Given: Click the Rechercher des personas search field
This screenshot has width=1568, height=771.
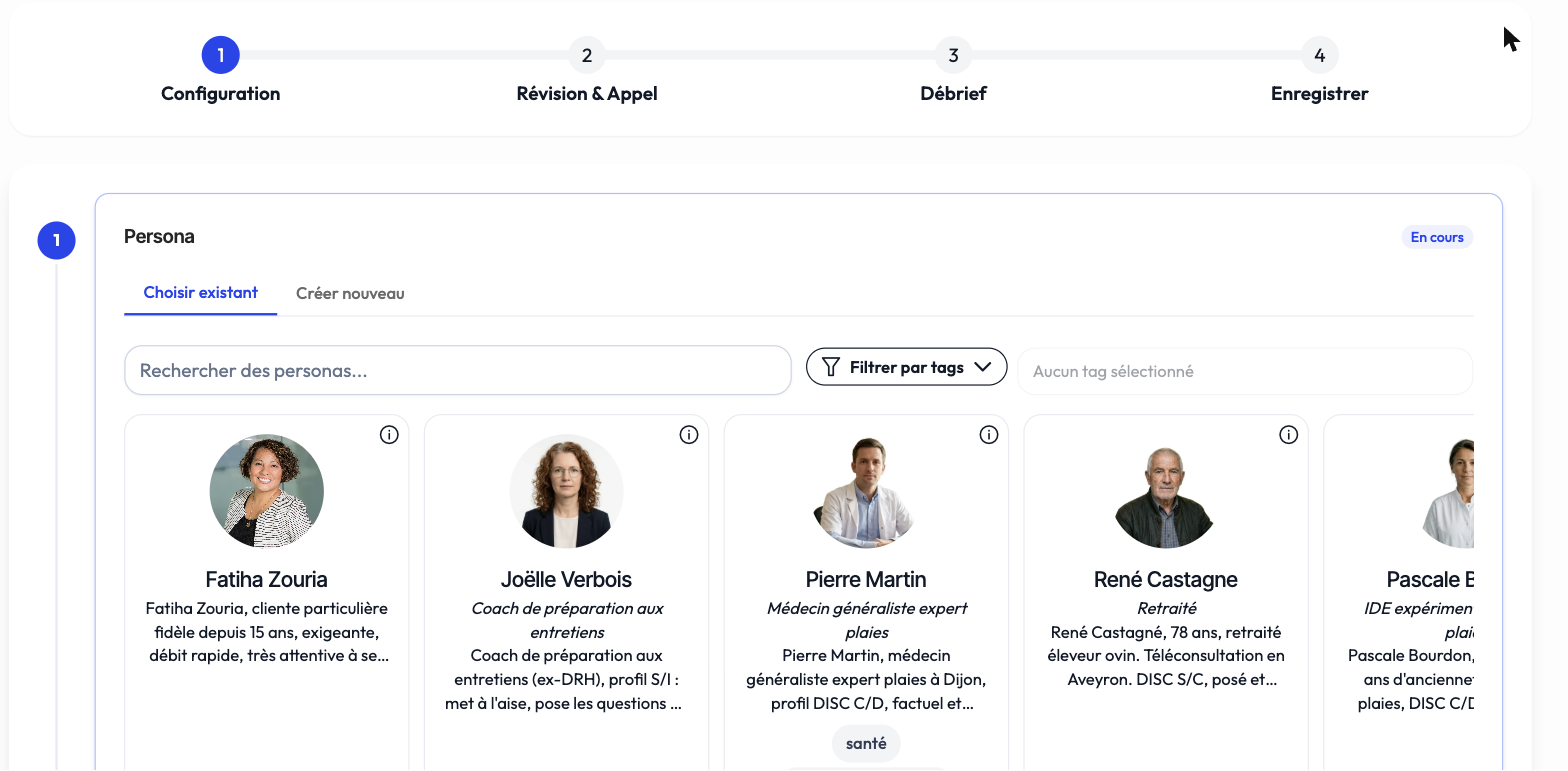Looking at the screenshot, I should coord(458,371).
